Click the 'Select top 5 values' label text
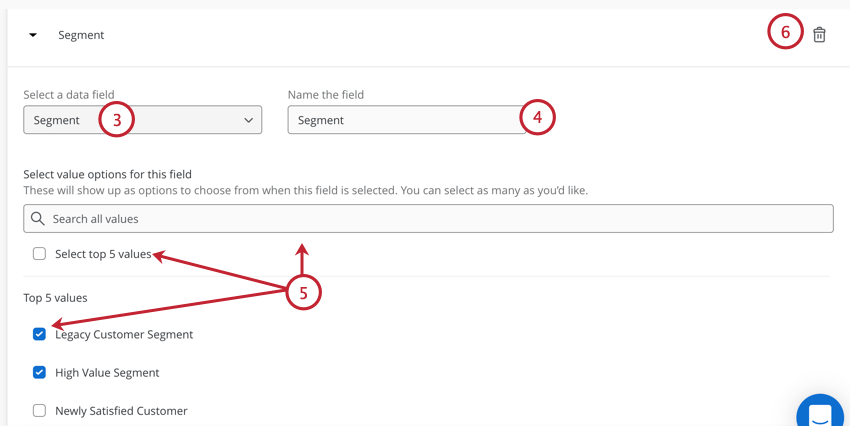This screenshot has height=426, width=850. click(103, 254)
